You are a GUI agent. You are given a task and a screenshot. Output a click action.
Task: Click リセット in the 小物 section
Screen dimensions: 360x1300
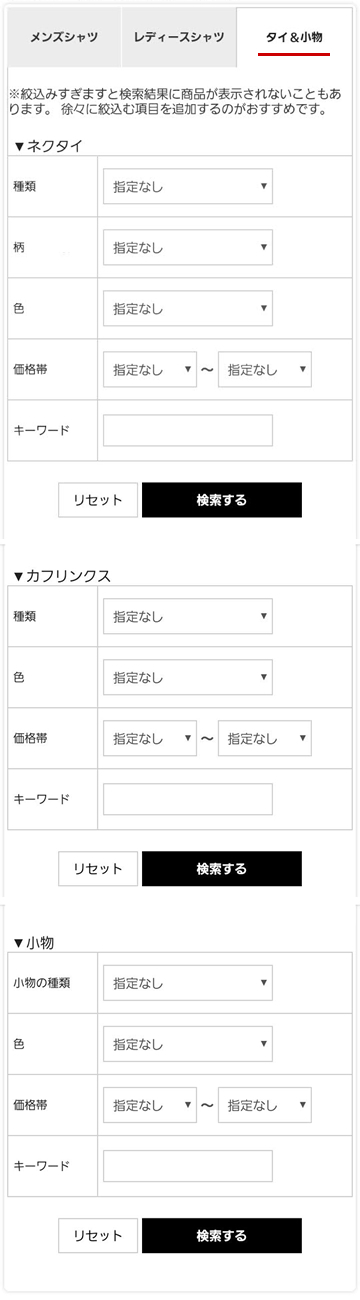click(x=98, y=1235)
